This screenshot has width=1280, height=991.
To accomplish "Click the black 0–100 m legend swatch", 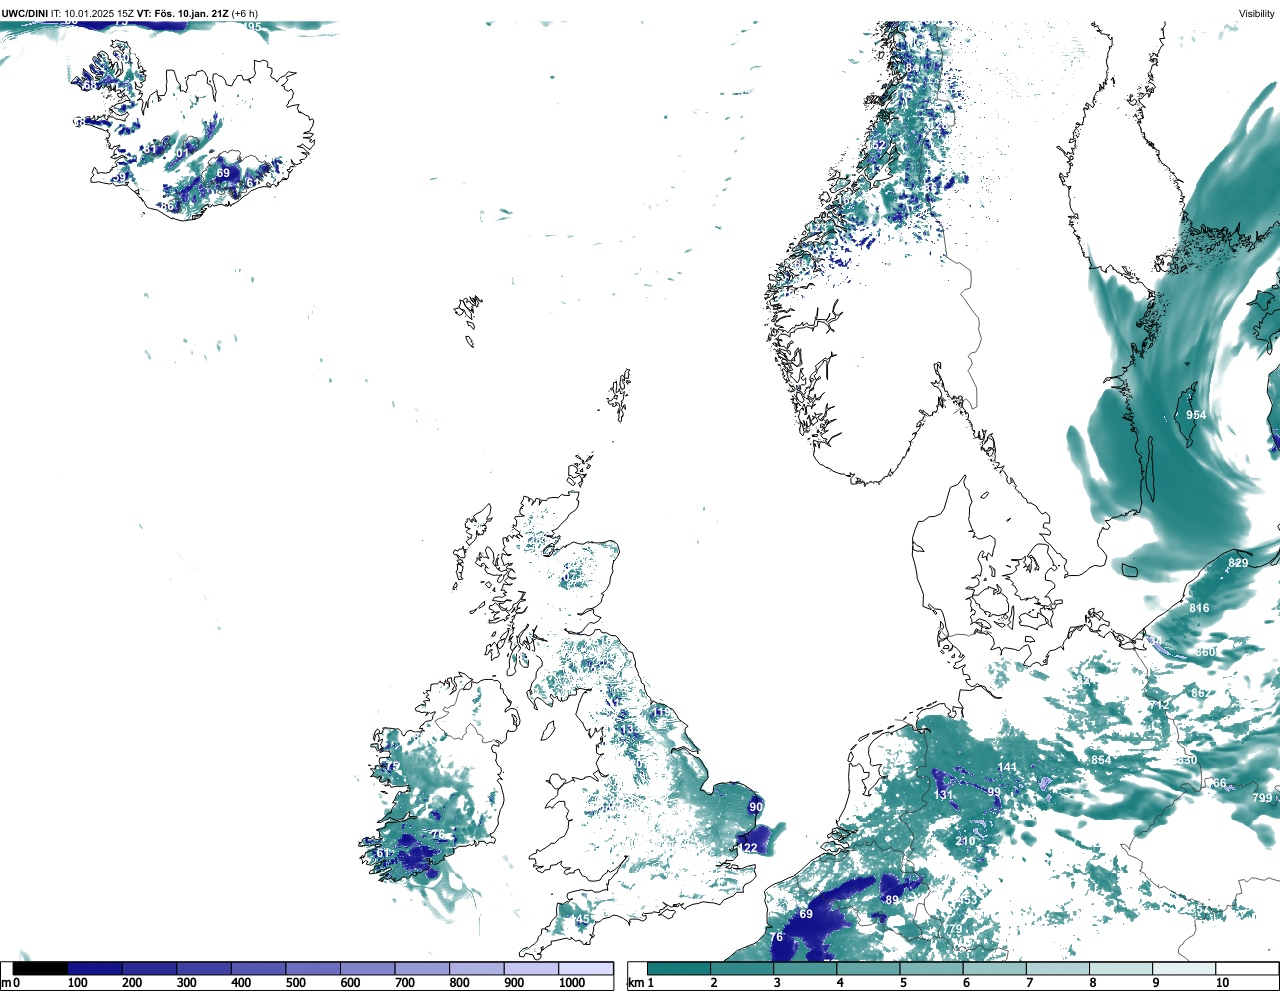I will [x=40, y=968].
